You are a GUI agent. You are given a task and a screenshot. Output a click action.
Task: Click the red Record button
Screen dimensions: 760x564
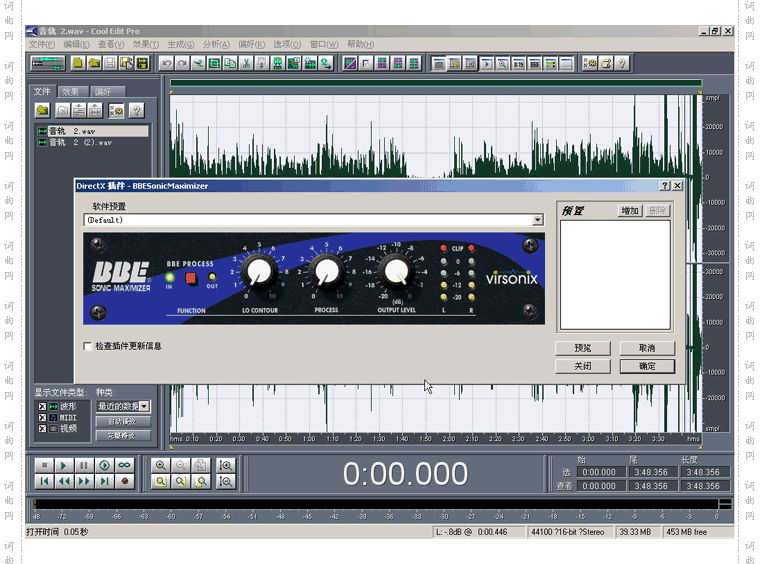click(125, 481)
